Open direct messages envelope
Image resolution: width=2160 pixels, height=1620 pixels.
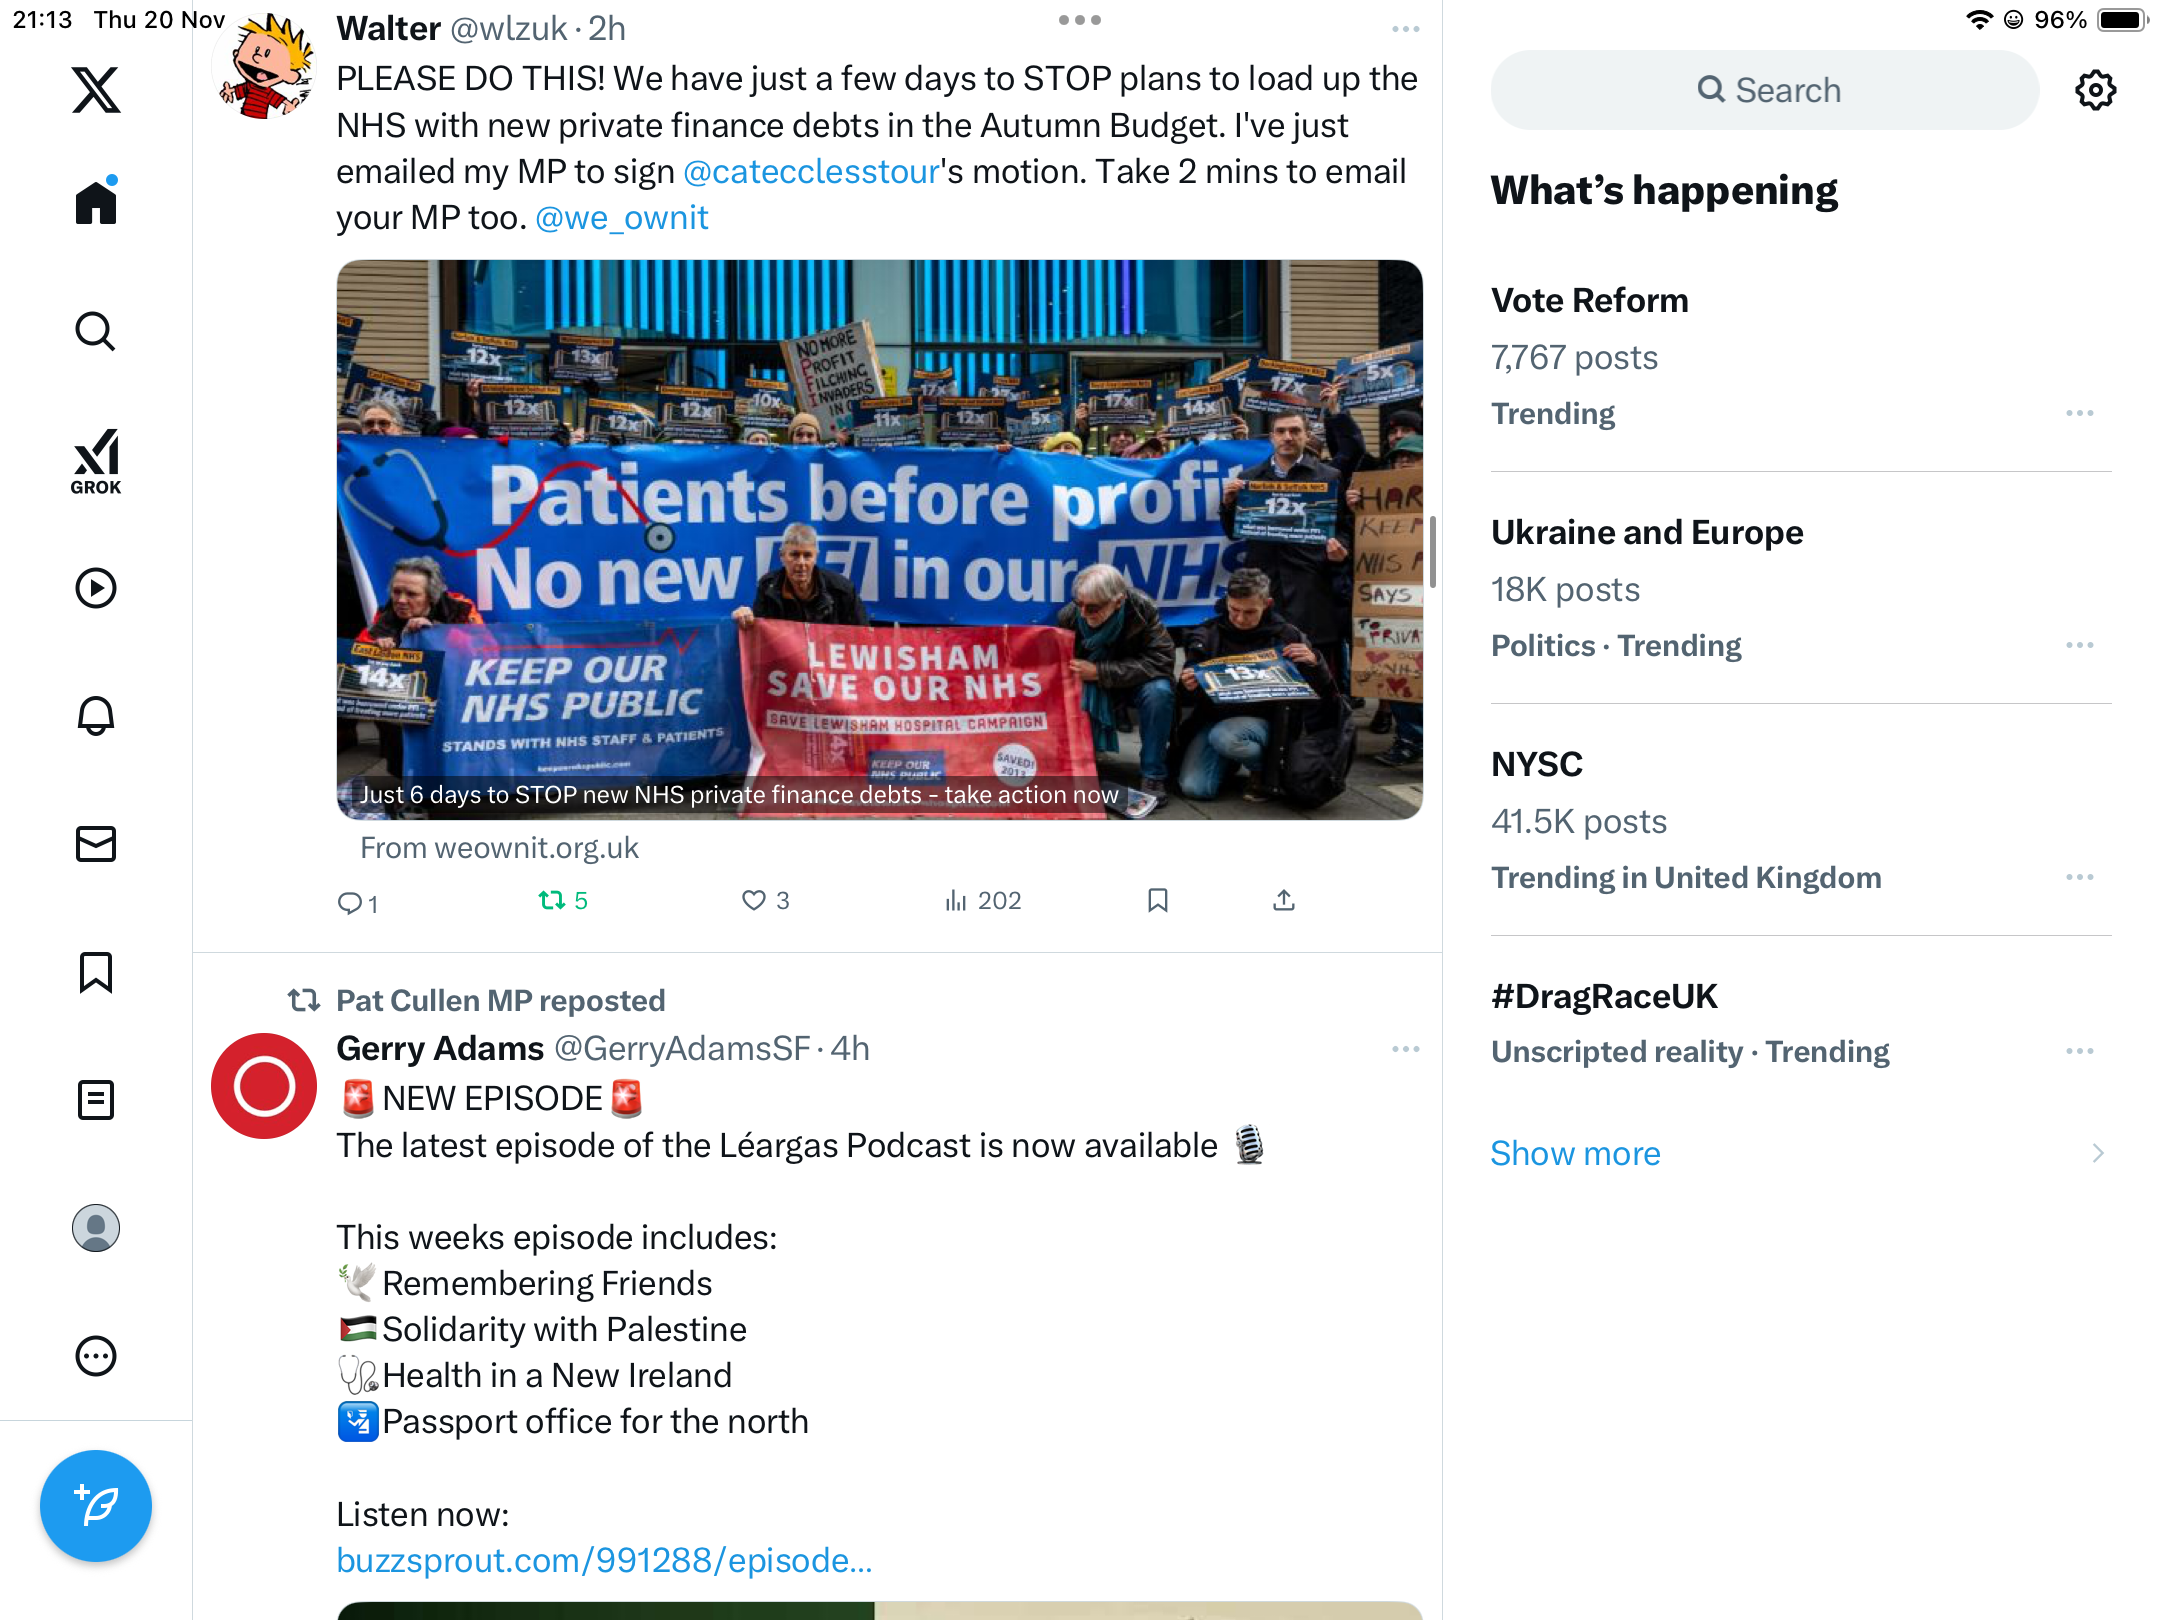96,843
